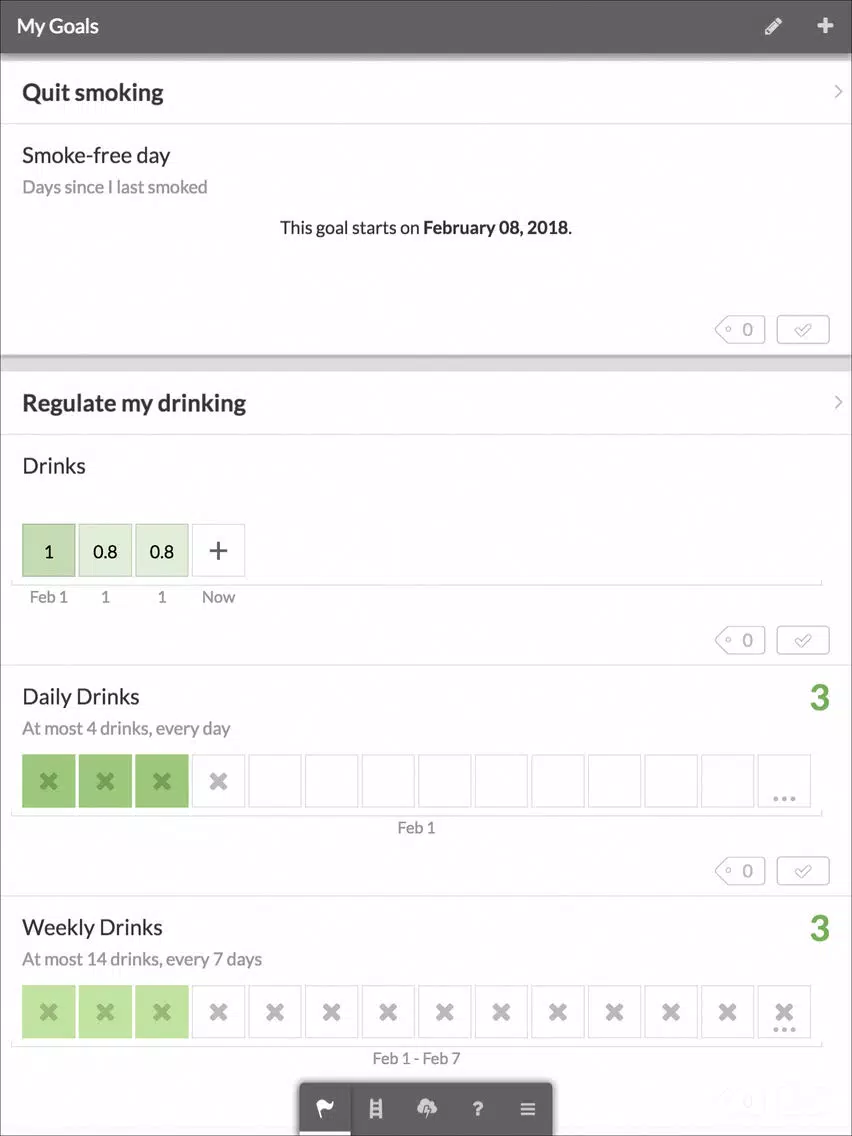Show more Daily Drinks days via ellipsis box
The width and height of the screenshot is (852, 1136).
point(784,781)
